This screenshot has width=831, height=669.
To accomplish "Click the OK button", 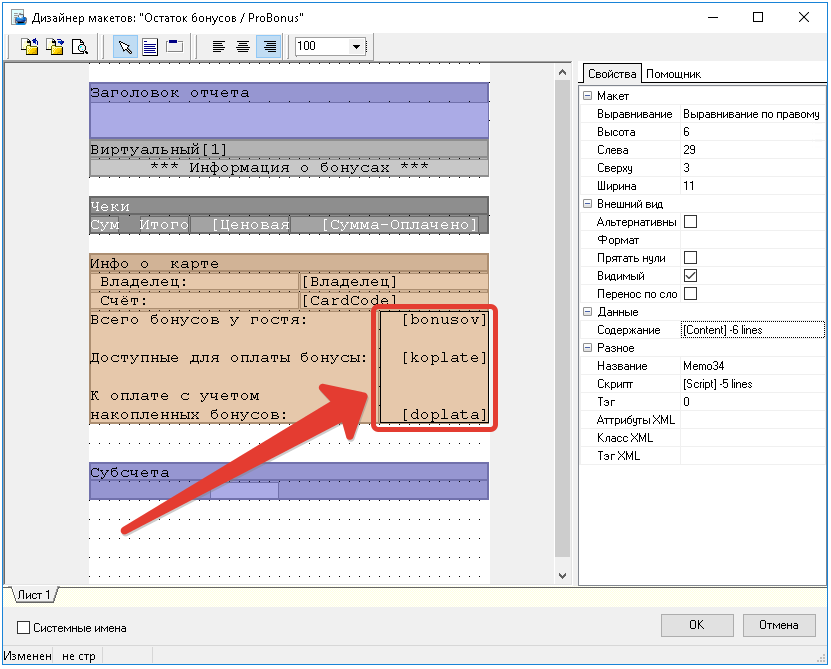I will coord(697,625).
